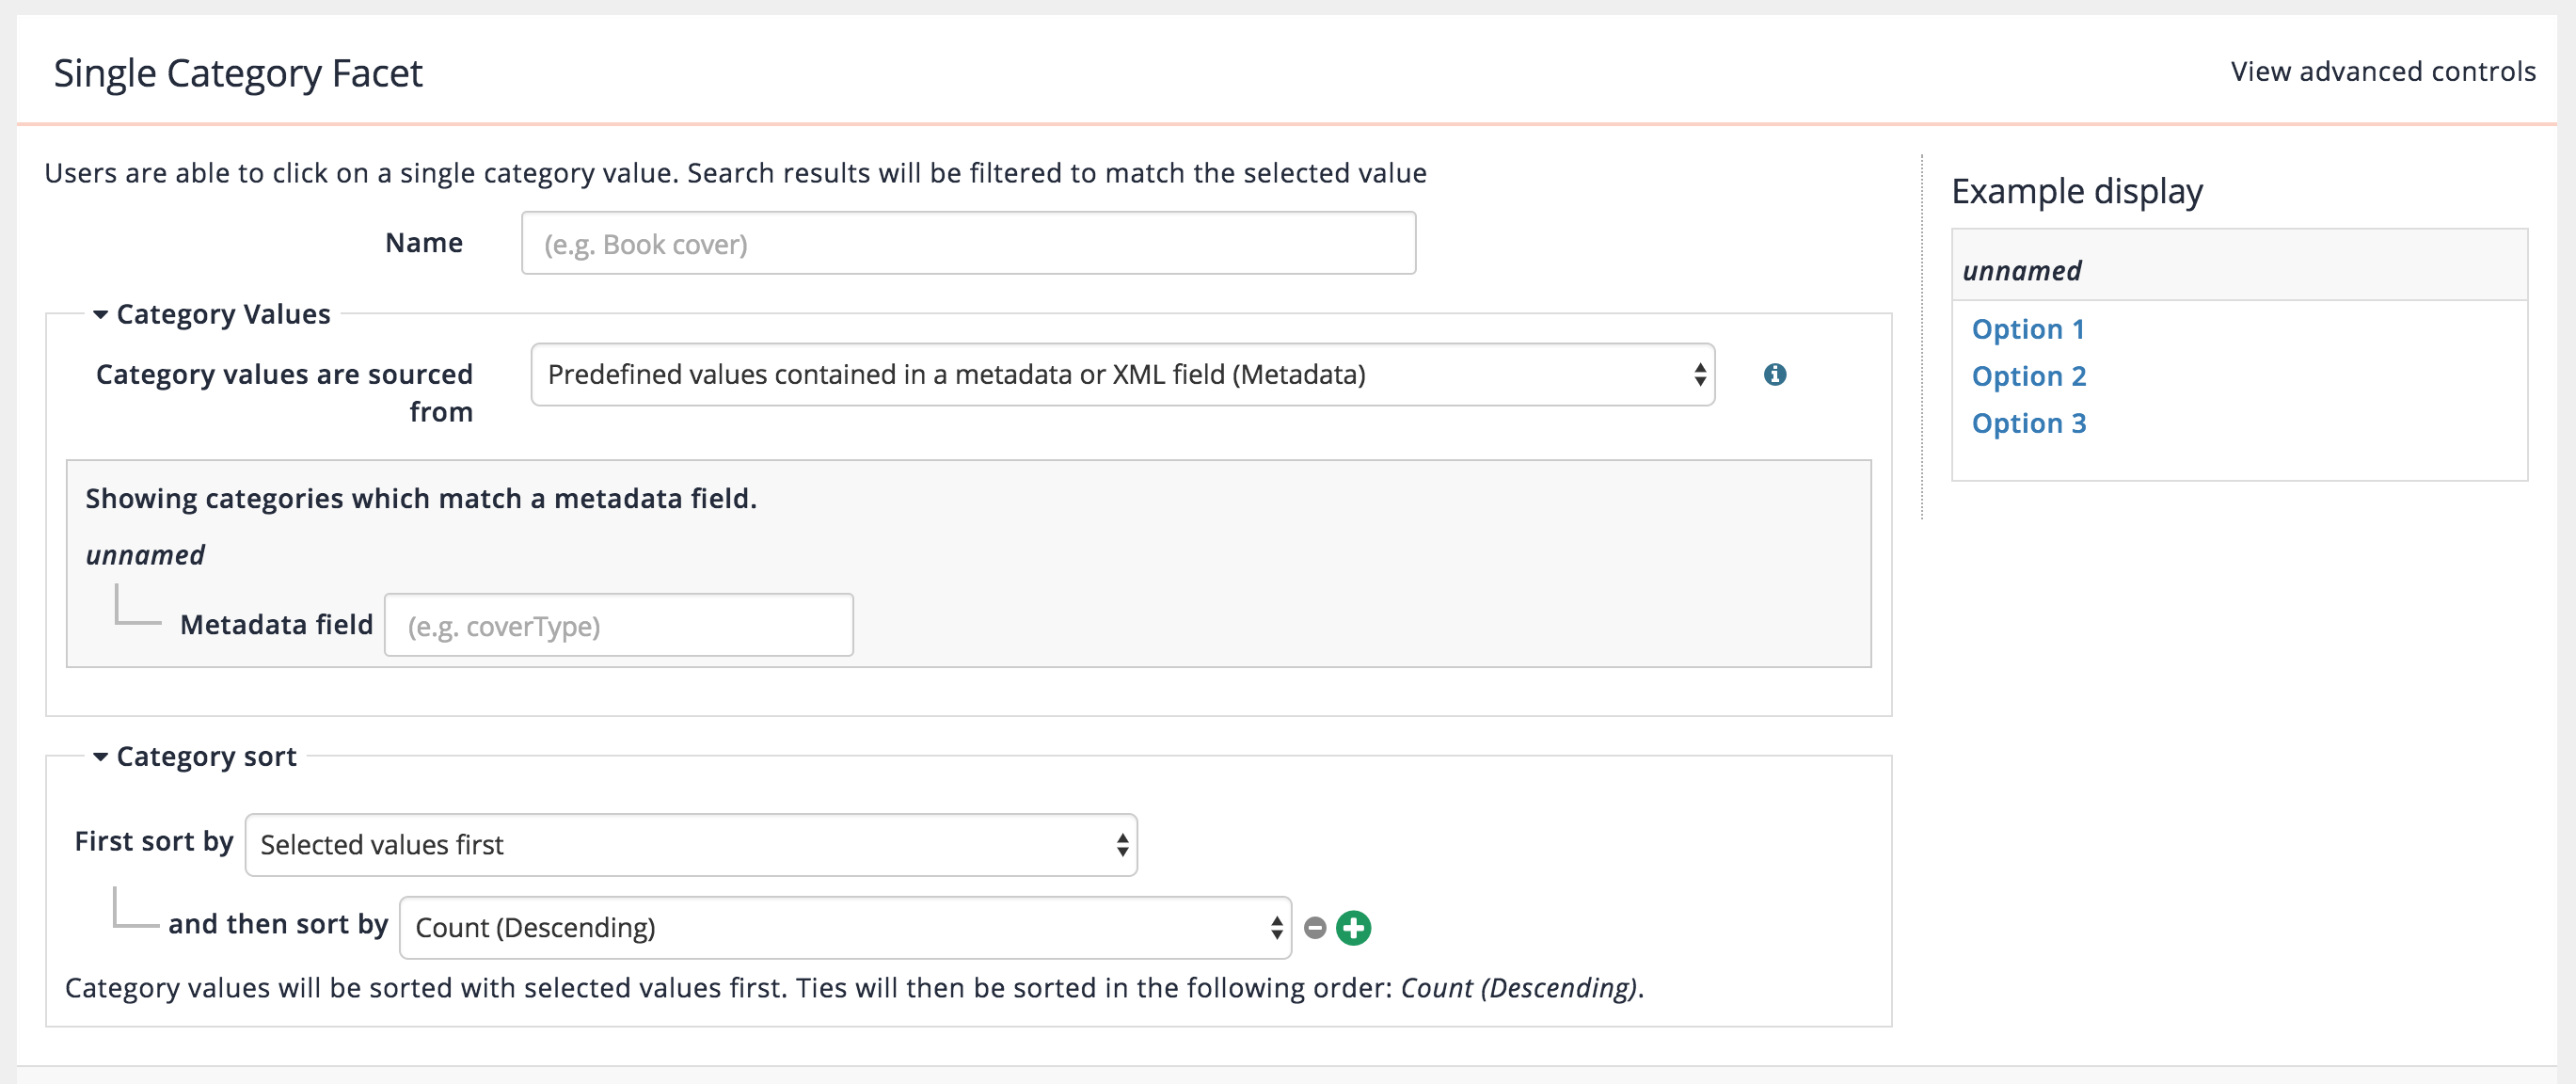This screenshot has height=1084, width=2576.
Task: Click the unnamed header in Example display
Action: click(2021, 271)
